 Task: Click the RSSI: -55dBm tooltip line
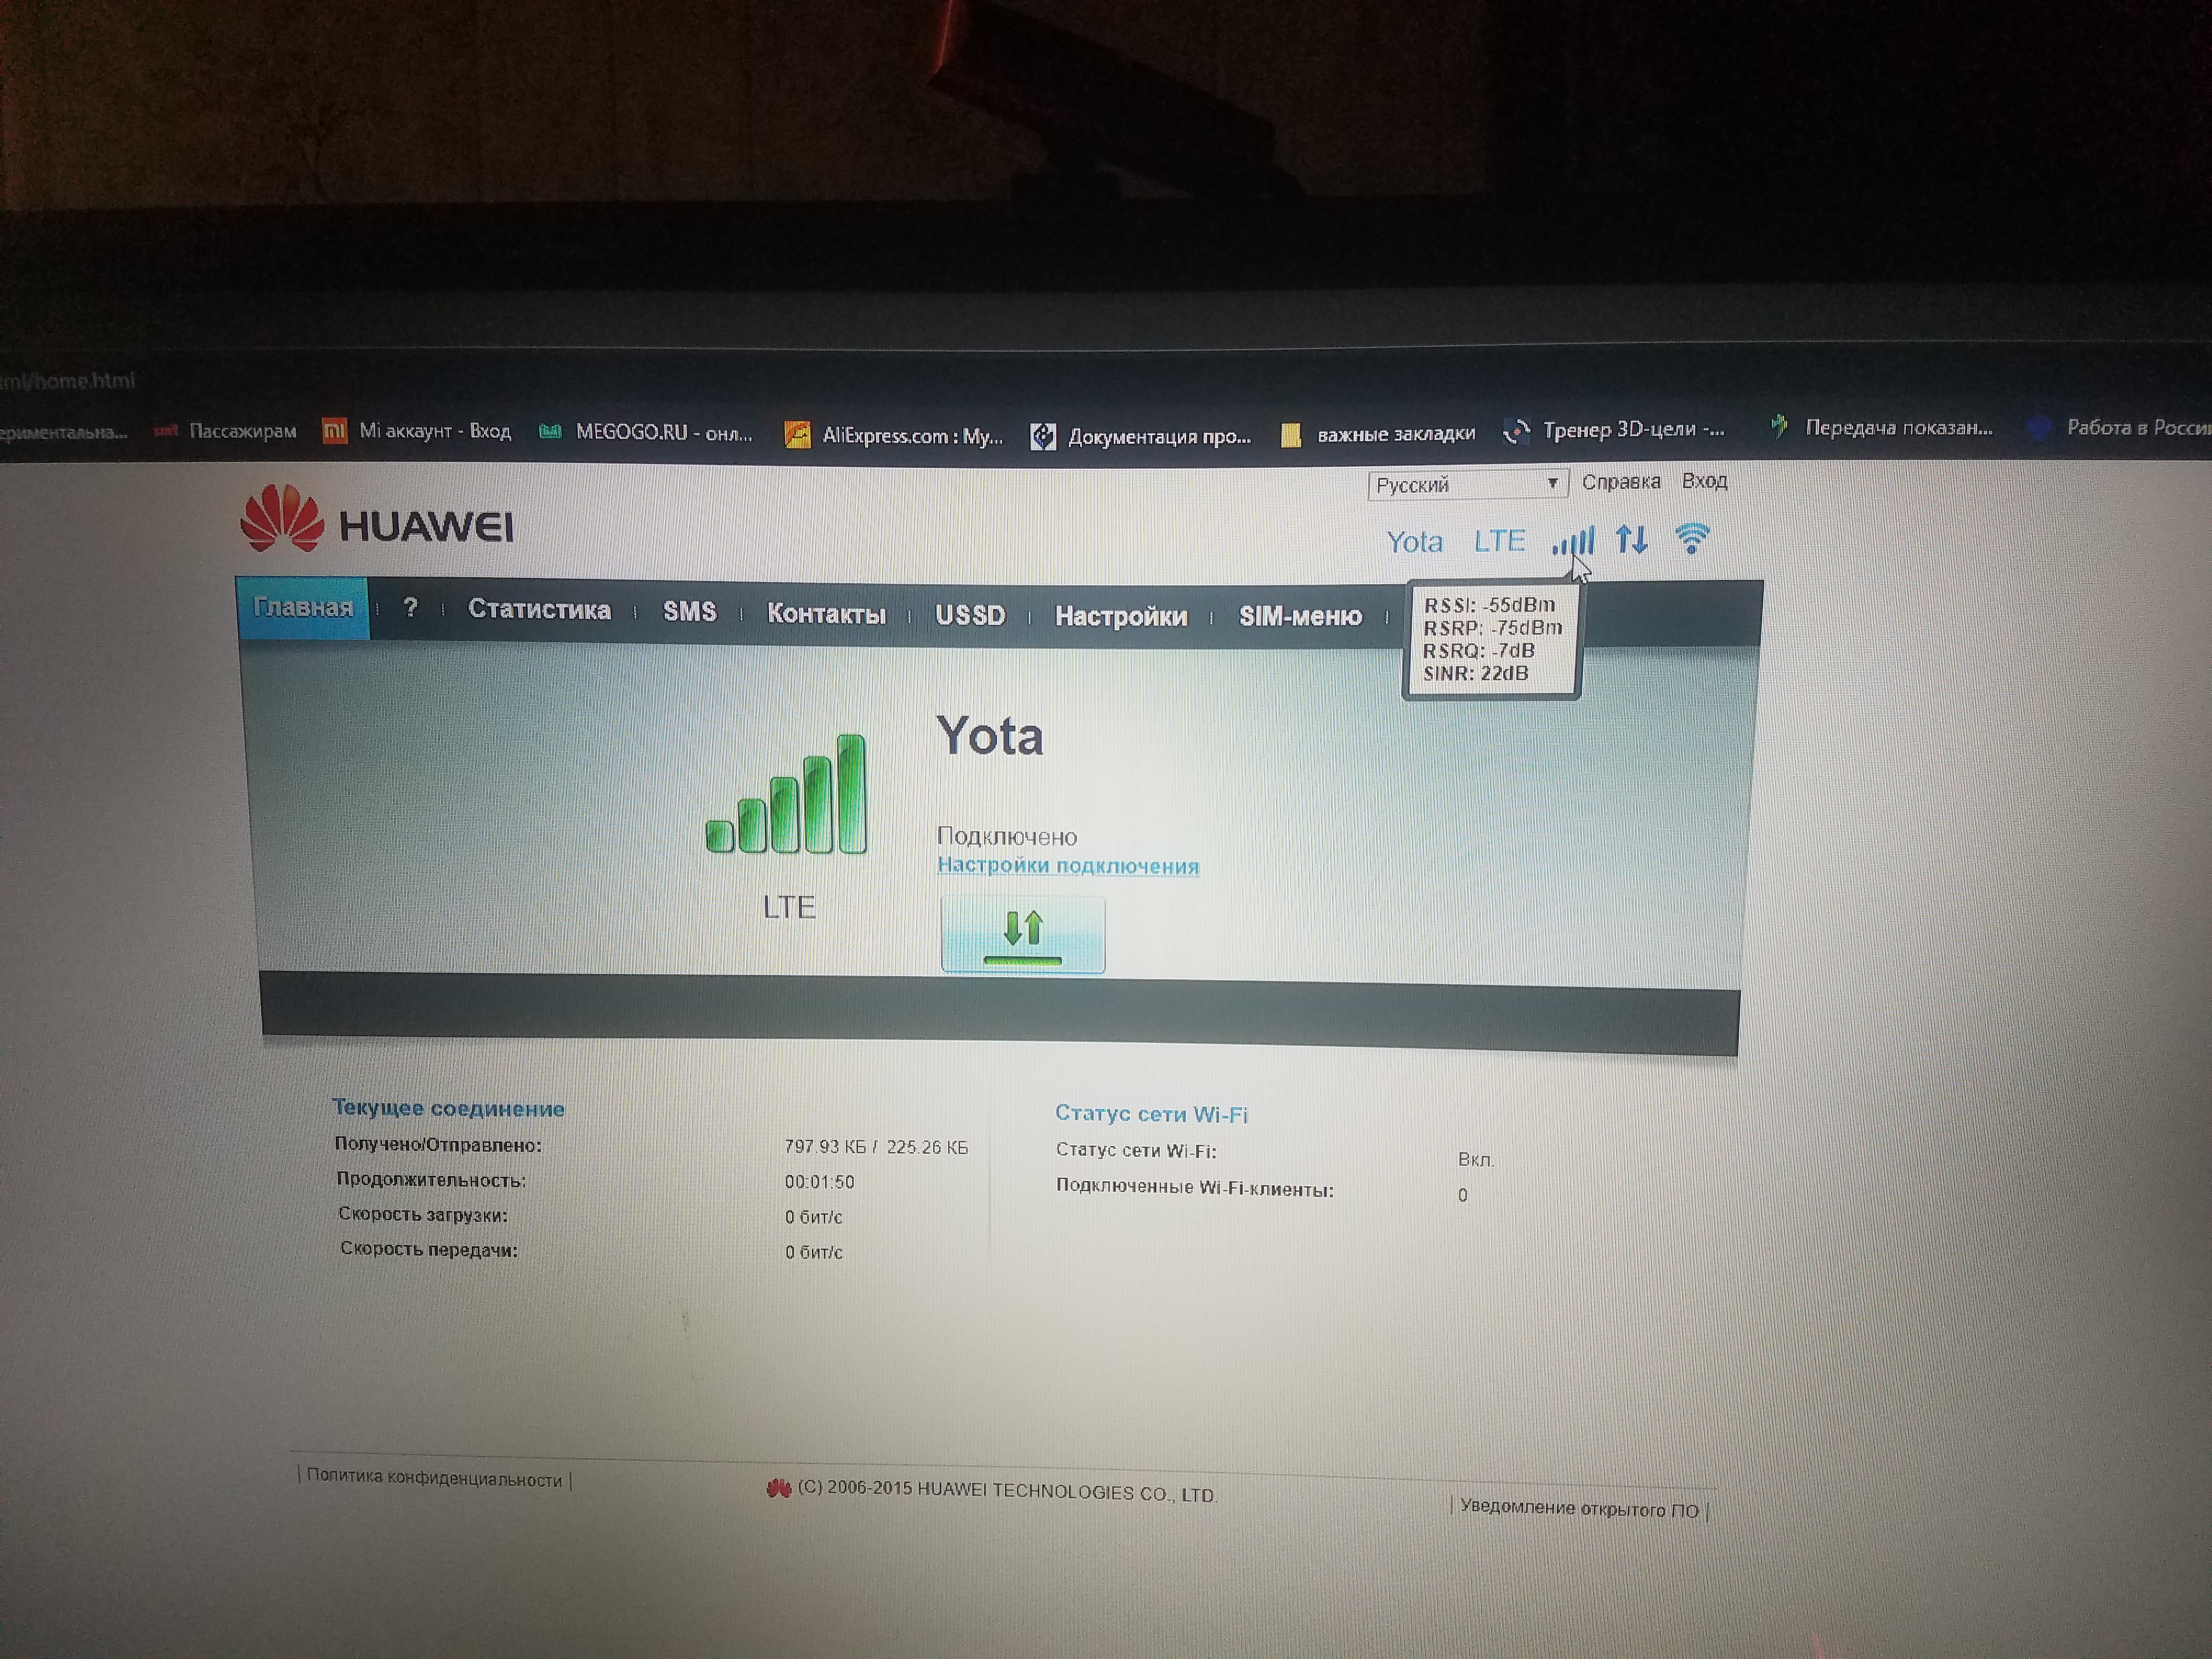[x=1489, y=605]
